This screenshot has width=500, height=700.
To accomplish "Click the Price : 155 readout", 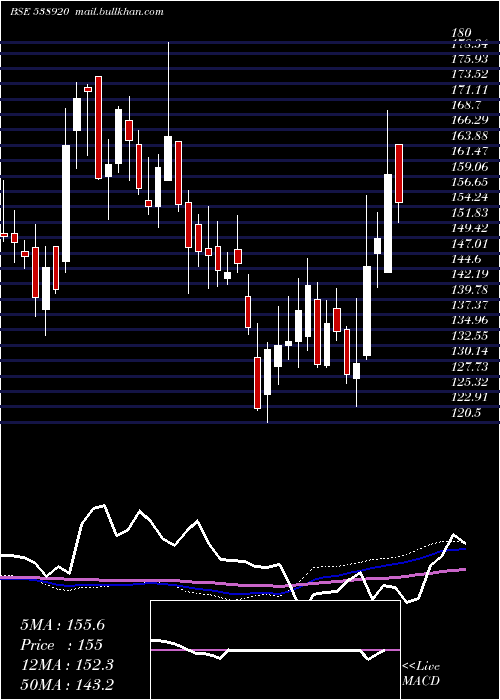I will [x=62, y=645].
